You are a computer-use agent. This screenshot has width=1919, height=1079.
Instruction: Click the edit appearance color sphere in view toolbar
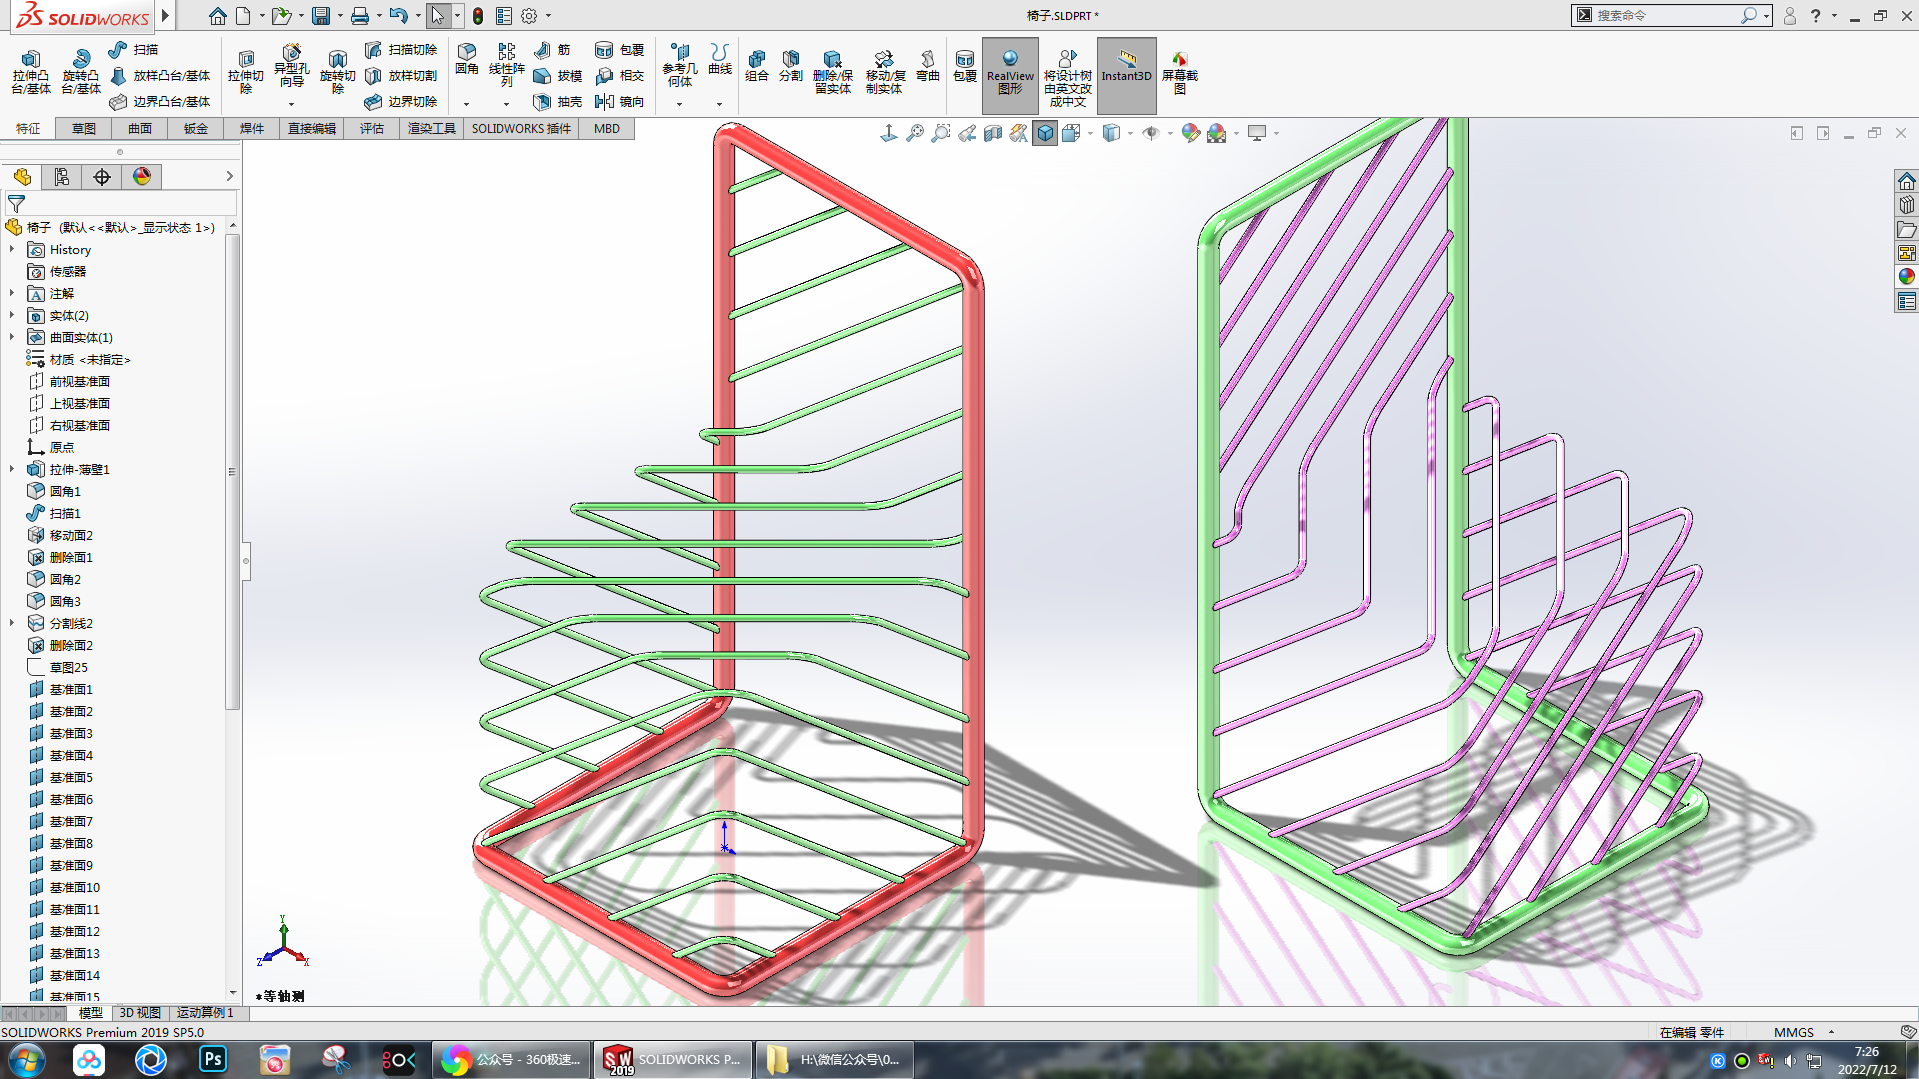coord(1190,133)
